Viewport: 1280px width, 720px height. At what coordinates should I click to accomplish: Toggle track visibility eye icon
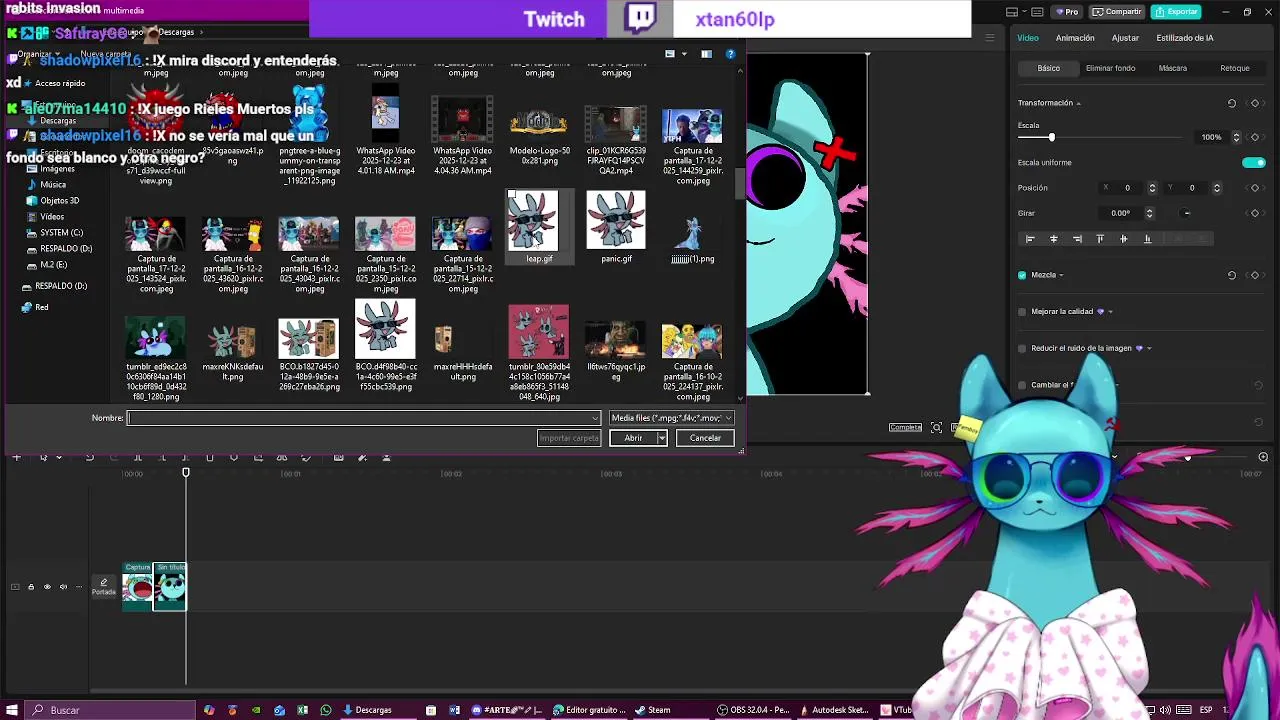tap(47, 587)
